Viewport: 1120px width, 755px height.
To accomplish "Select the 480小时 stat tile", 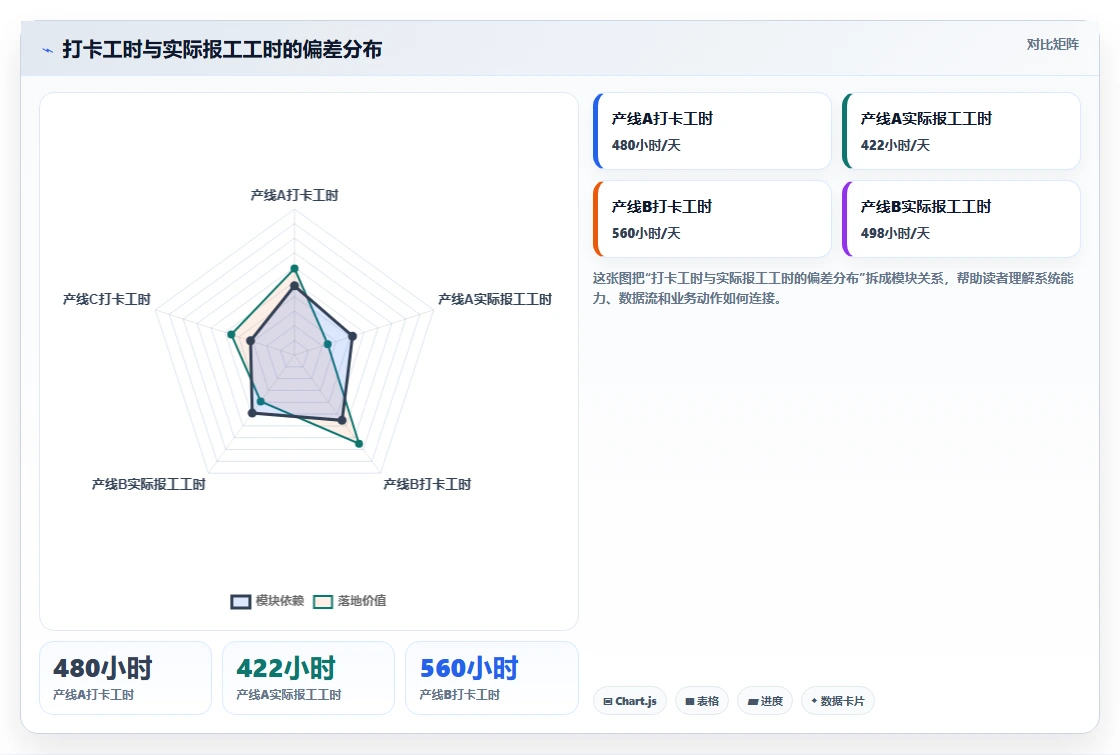I will [x=125, y=678].
